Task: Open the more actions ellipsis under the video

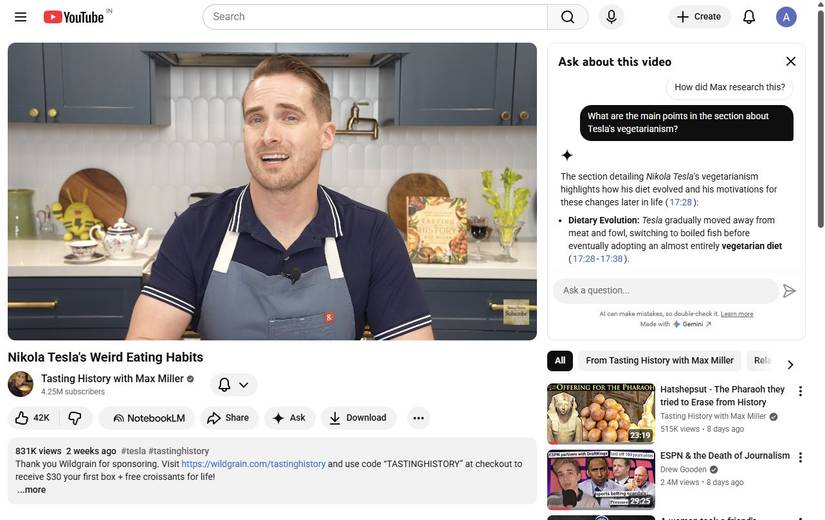Action: [418, 418]
